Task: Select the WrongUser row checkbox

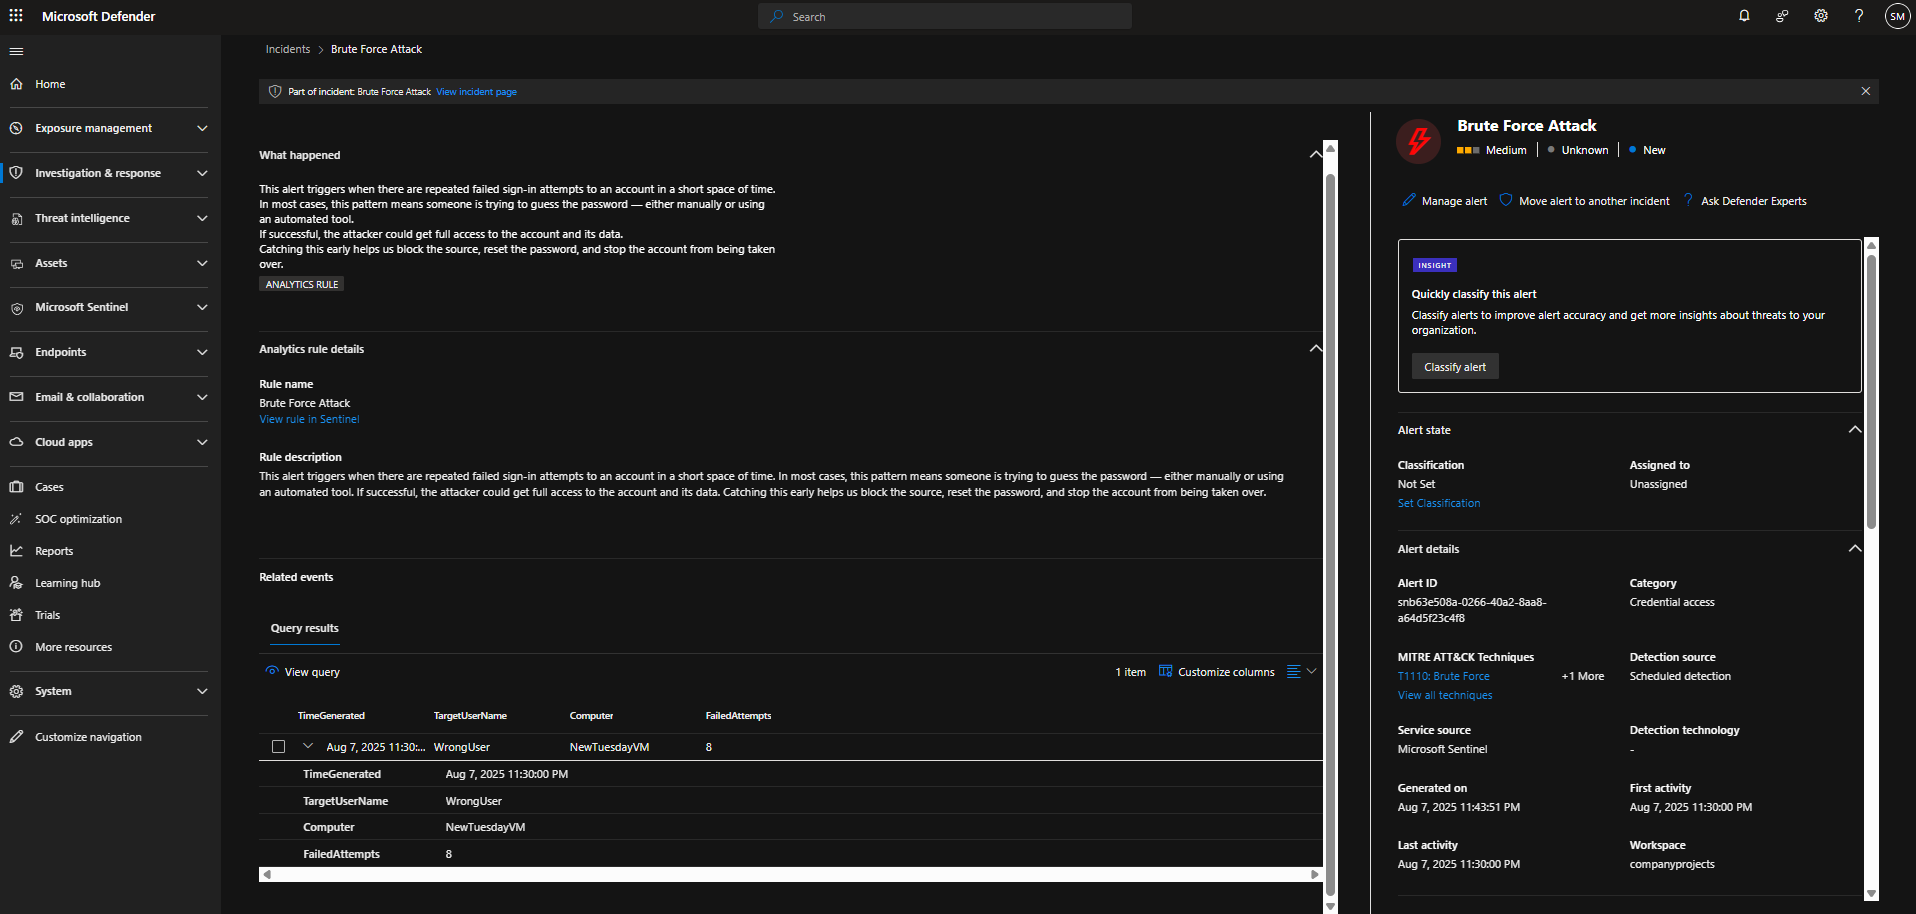Action: tap(278, 747)
